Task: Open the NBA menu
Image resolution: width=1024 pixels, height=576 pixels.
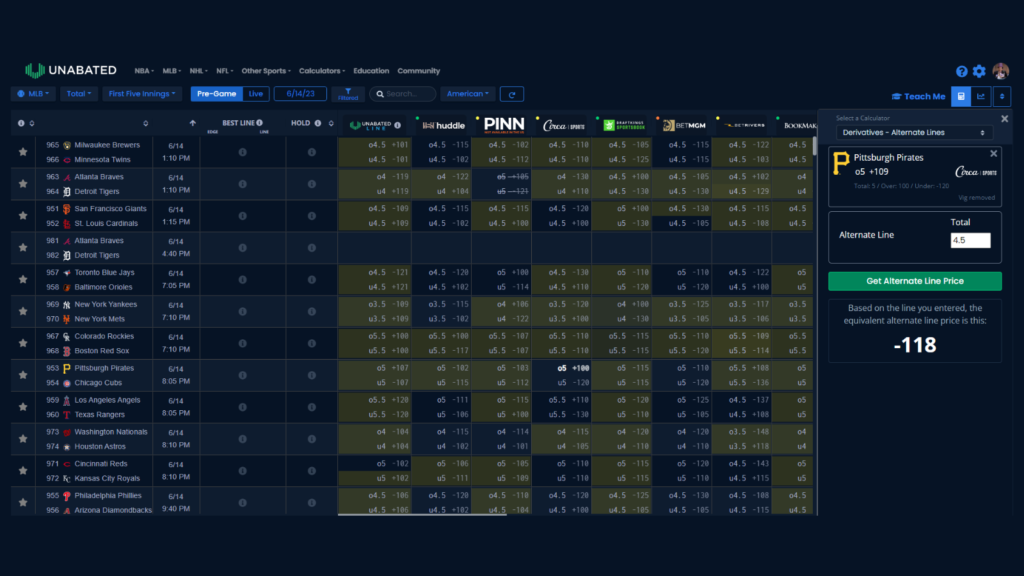Action: click(144, 71)
